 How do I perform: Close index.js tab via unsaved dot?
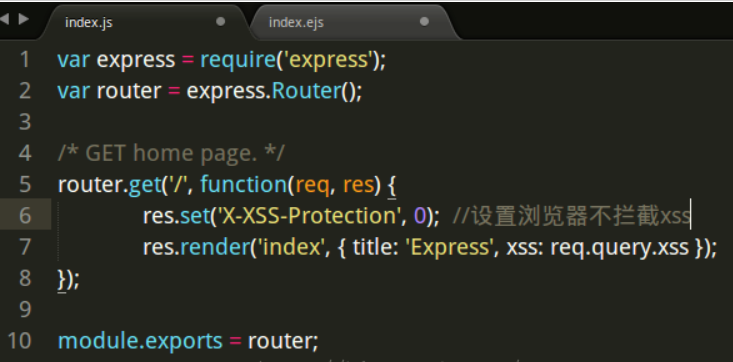pos(221,22)
